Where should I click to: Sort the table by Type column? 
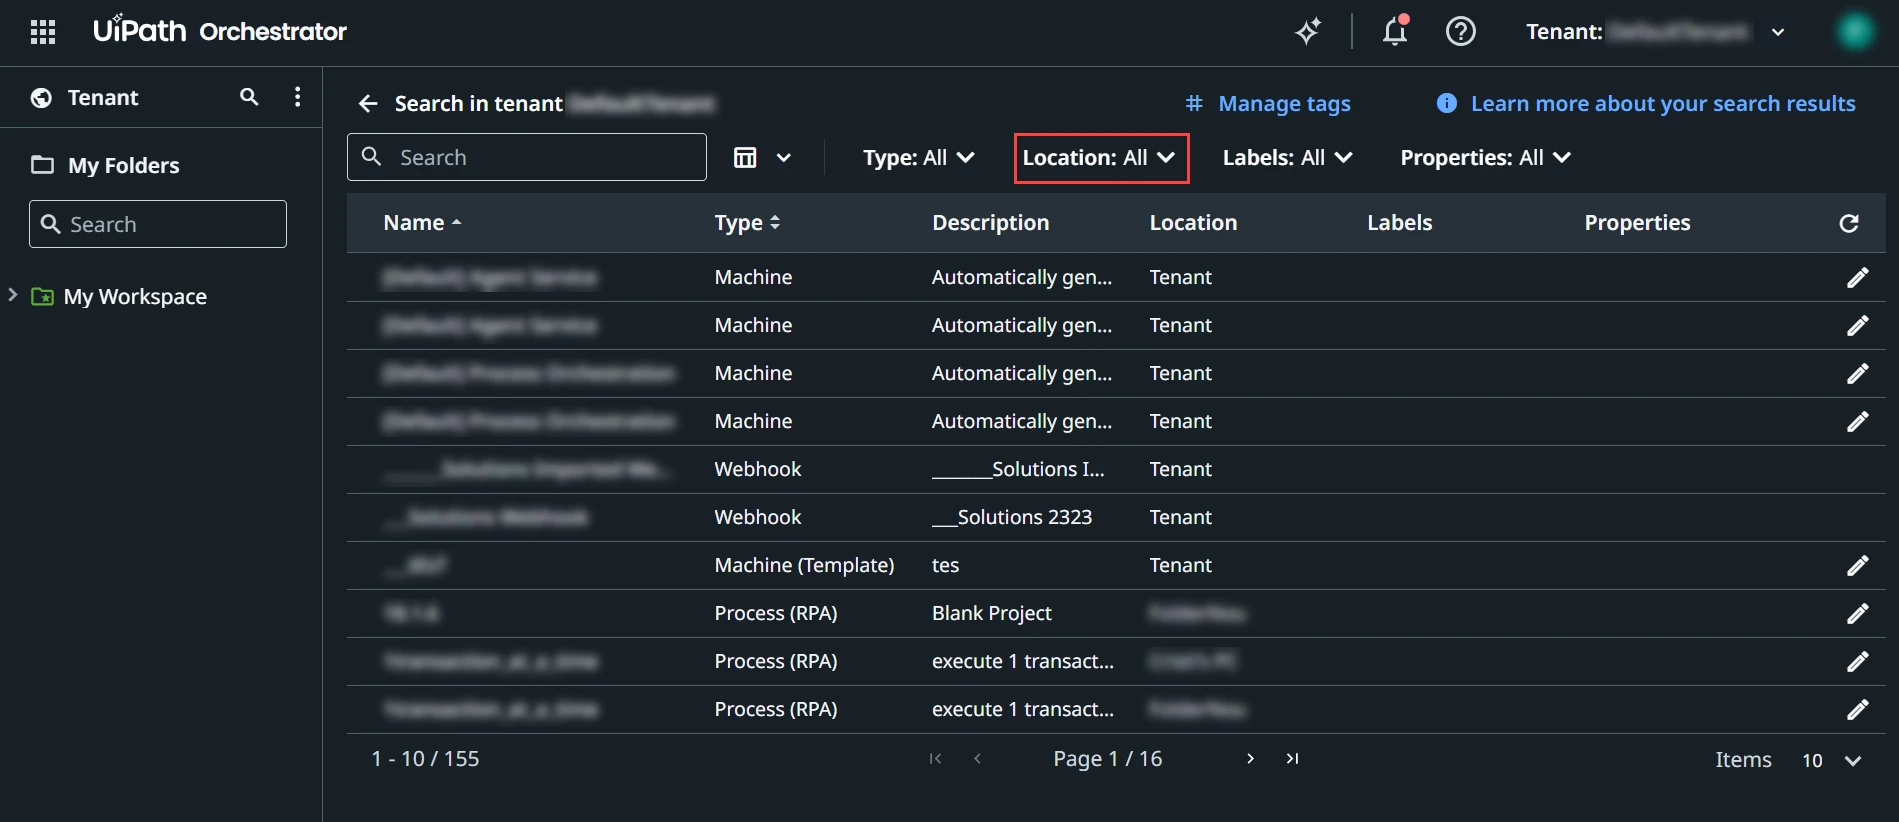(747, 223)
